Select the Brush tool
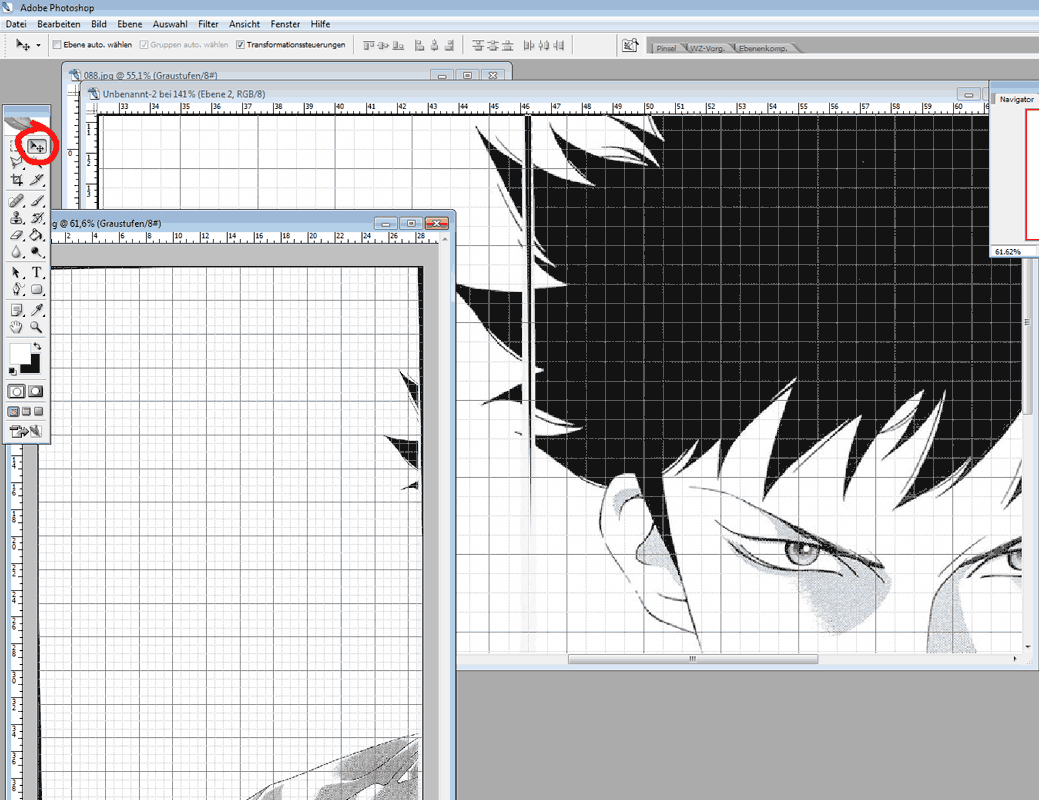 pos(37,200)
